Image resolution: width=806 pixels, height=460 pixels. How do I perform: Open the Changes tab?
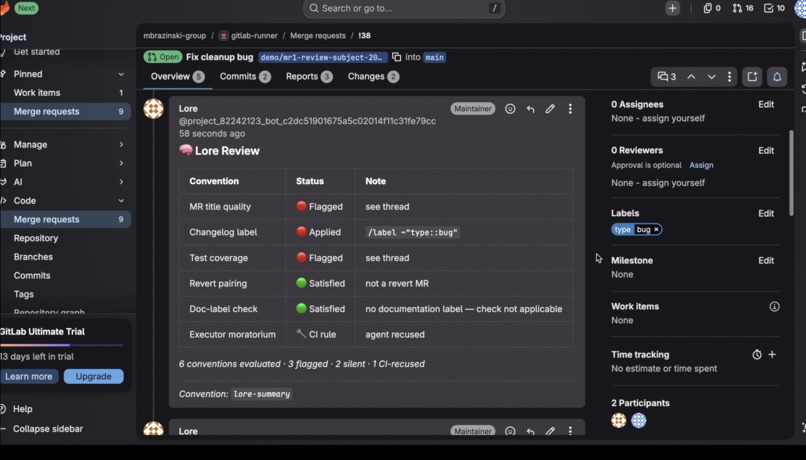[373, 77]
